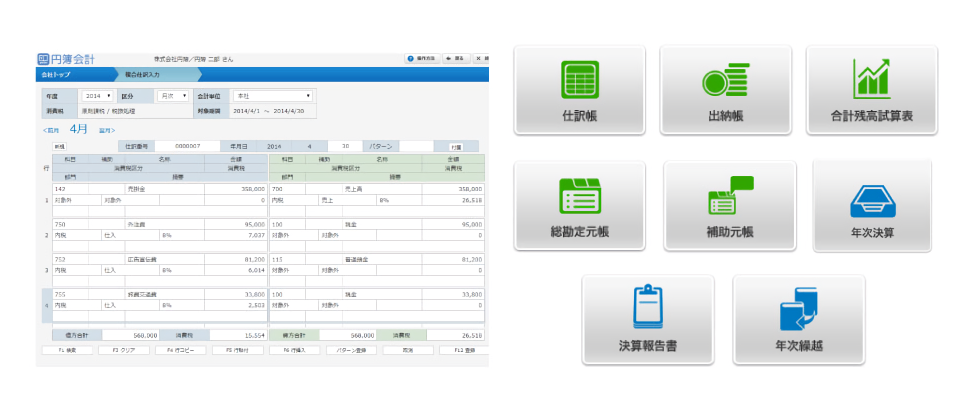This screenshot has width=970, height=397.
Task: Open the 決算報告書 financial report tile
Action: click(648, 320)
